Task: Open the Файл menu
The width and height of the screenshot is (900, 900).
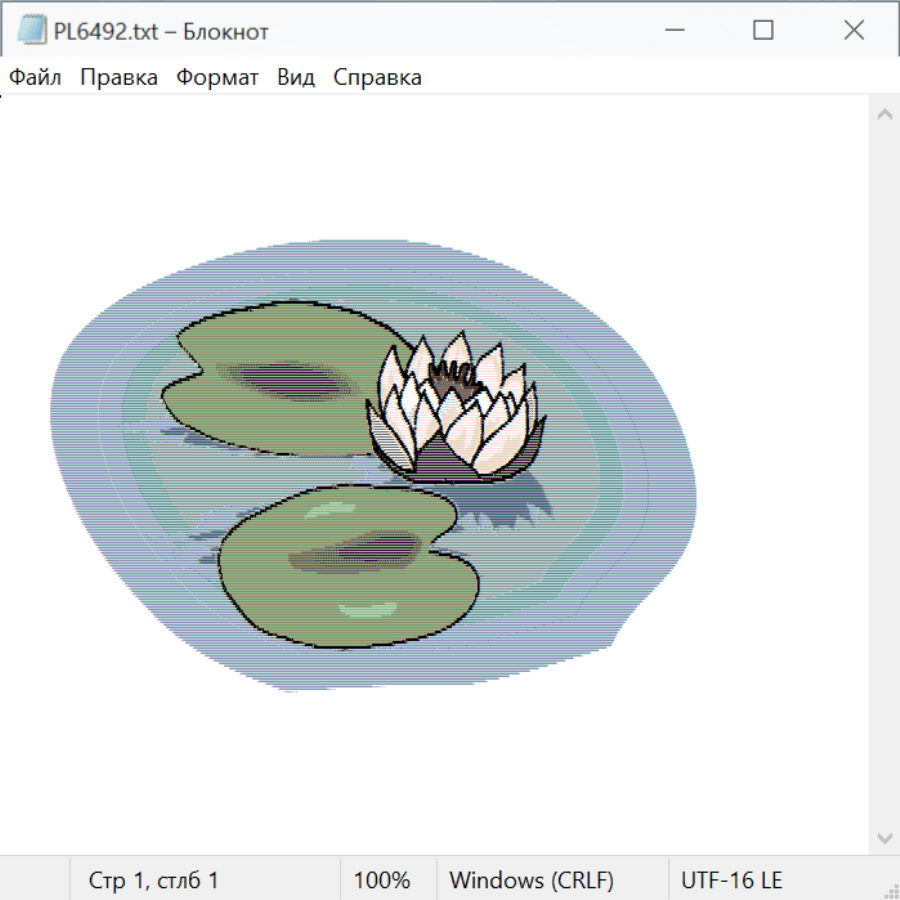Action: 35,77
